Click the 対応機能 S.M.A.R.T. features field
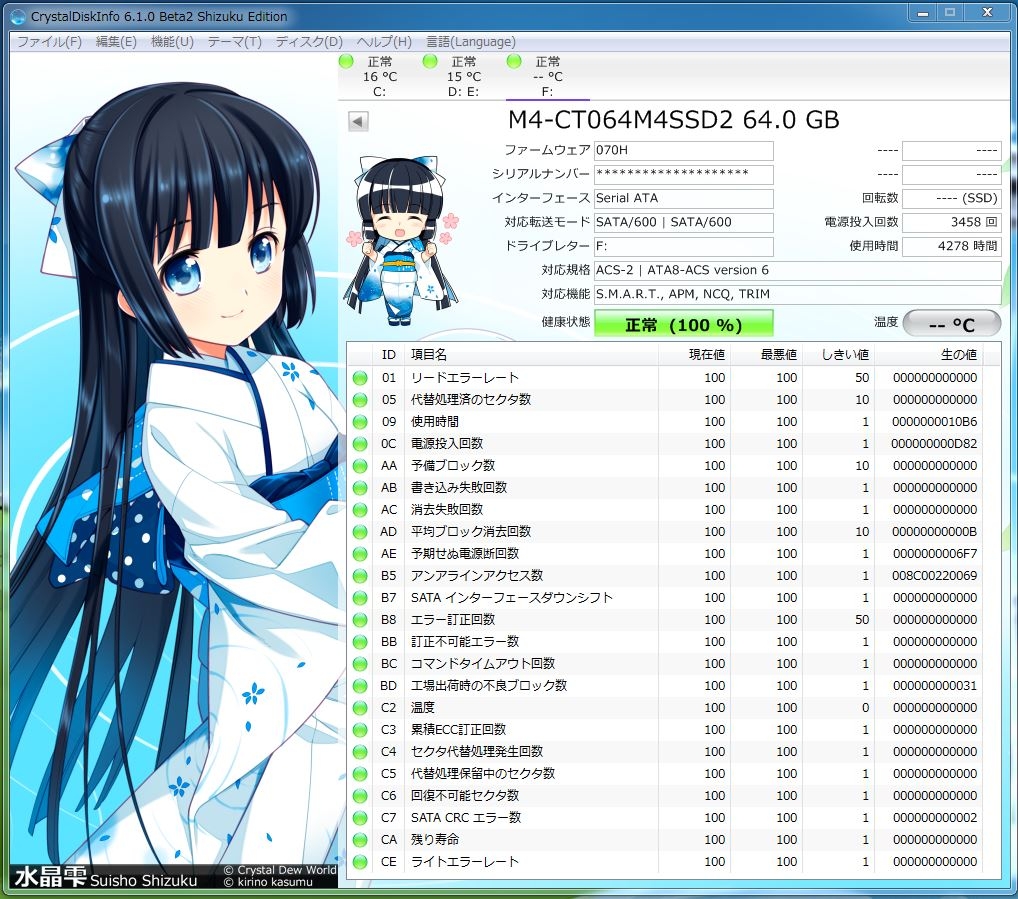Screen dimensions: 1018x899 (x=797, y=295)
